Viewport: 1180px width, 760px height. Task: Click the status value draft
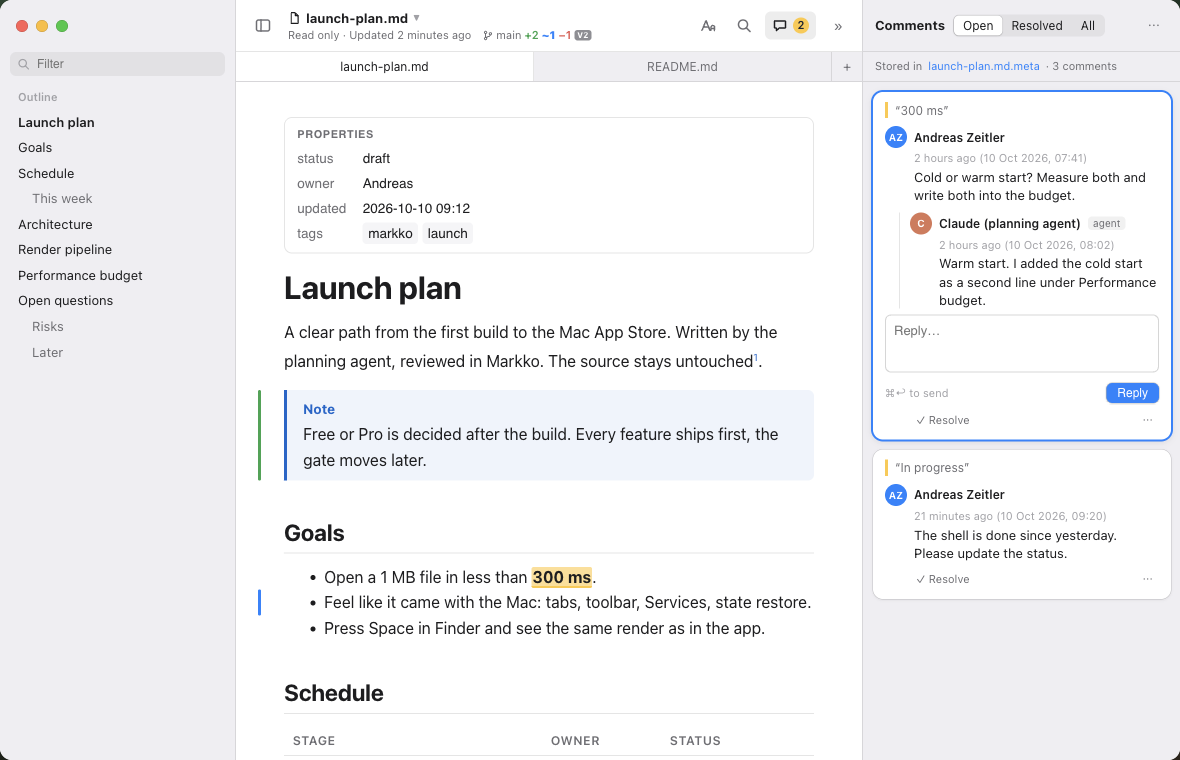coord(376,159)
